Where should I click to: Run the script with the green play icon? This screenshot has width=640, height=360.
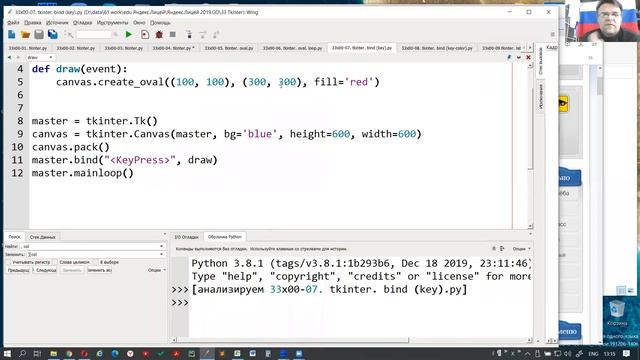click(129, 35)
